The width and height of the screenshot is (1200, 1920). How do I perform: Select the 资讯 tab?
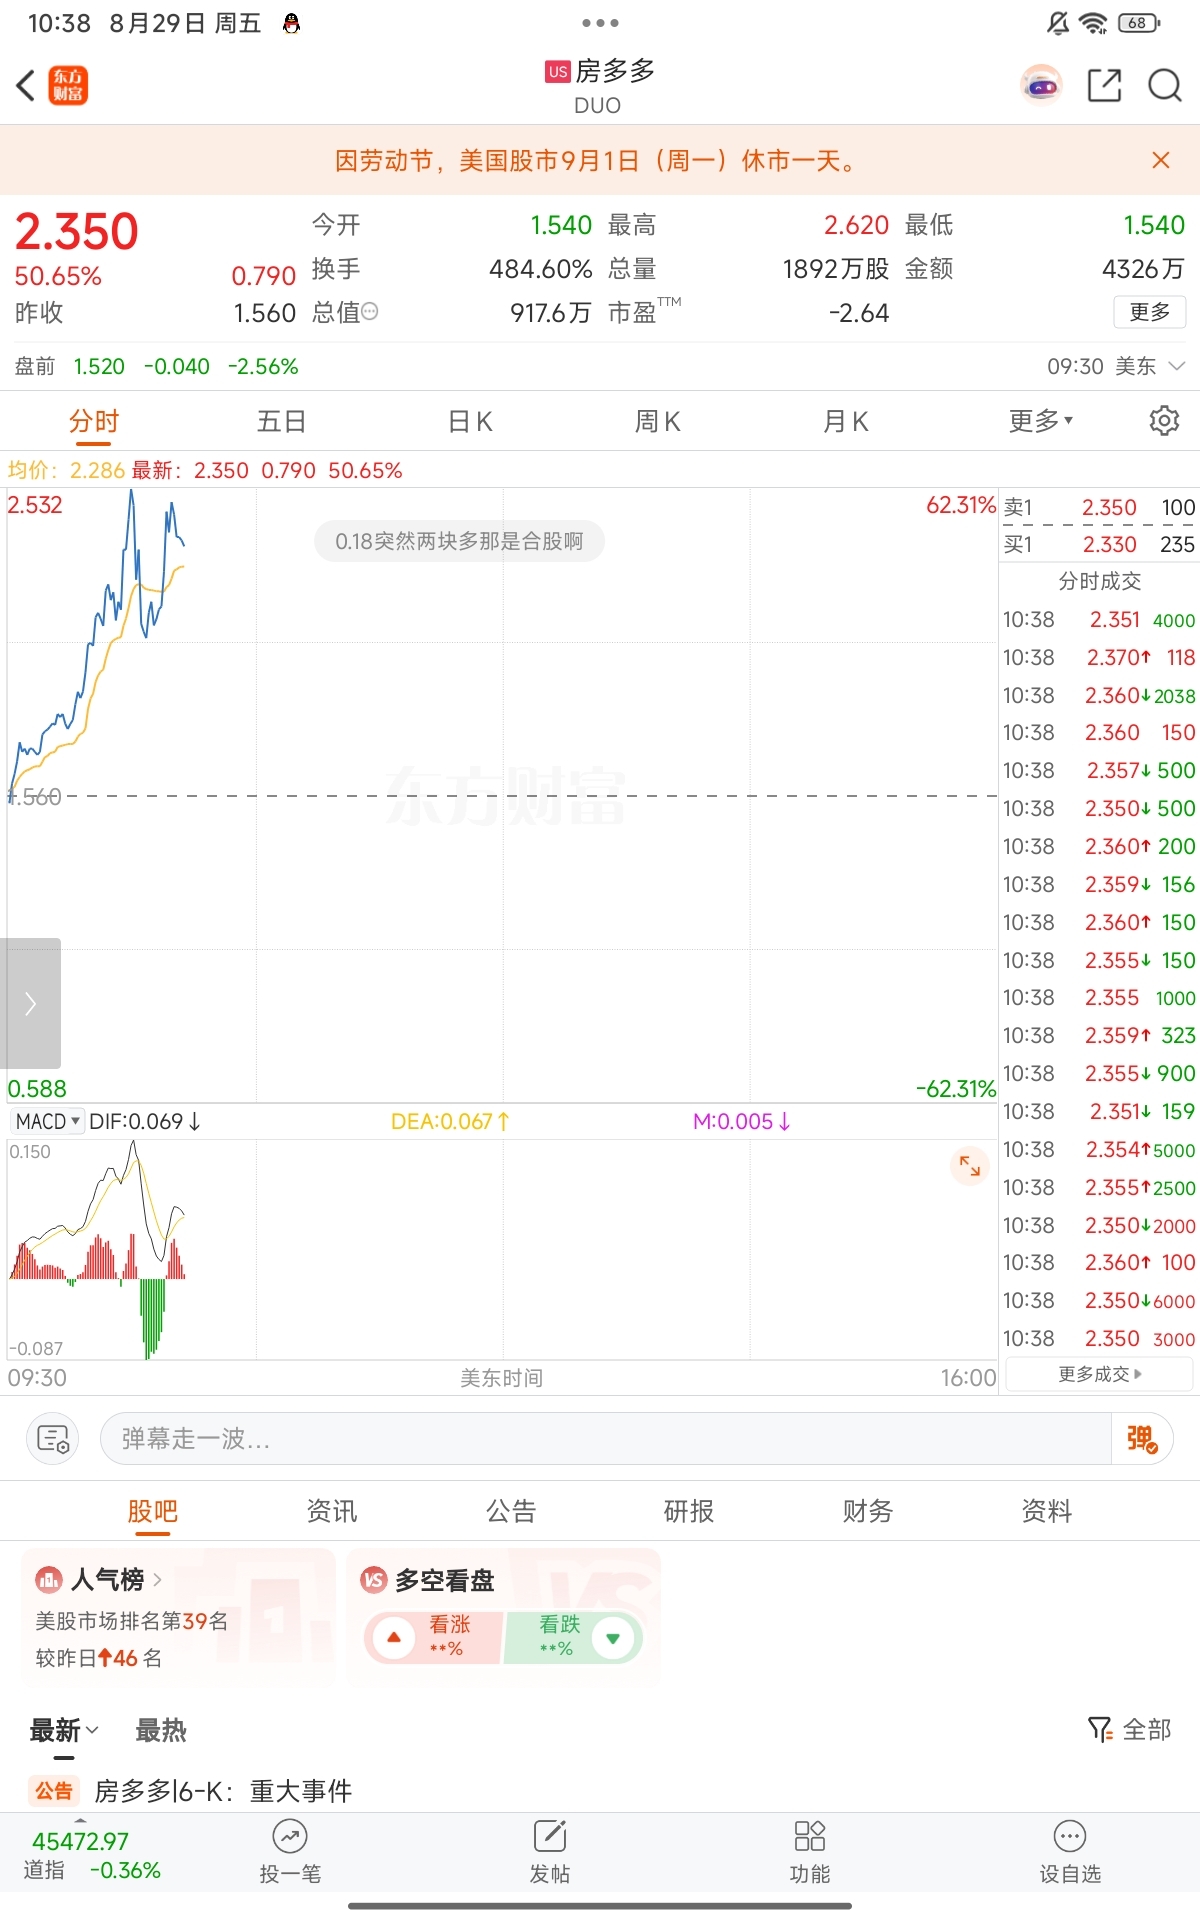[332, 1511]
